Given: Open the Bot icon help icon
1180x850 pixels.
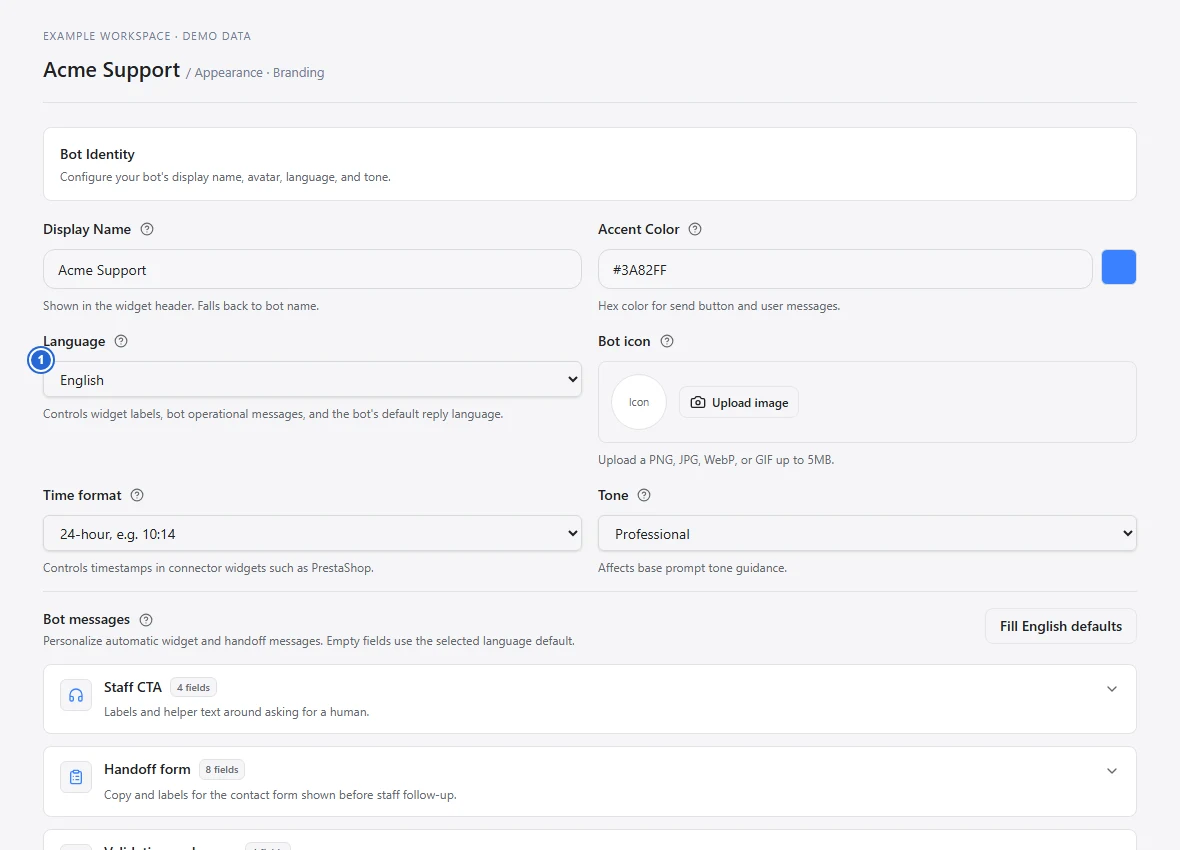Looking at the screenshot, I should [x=667, y=341].
